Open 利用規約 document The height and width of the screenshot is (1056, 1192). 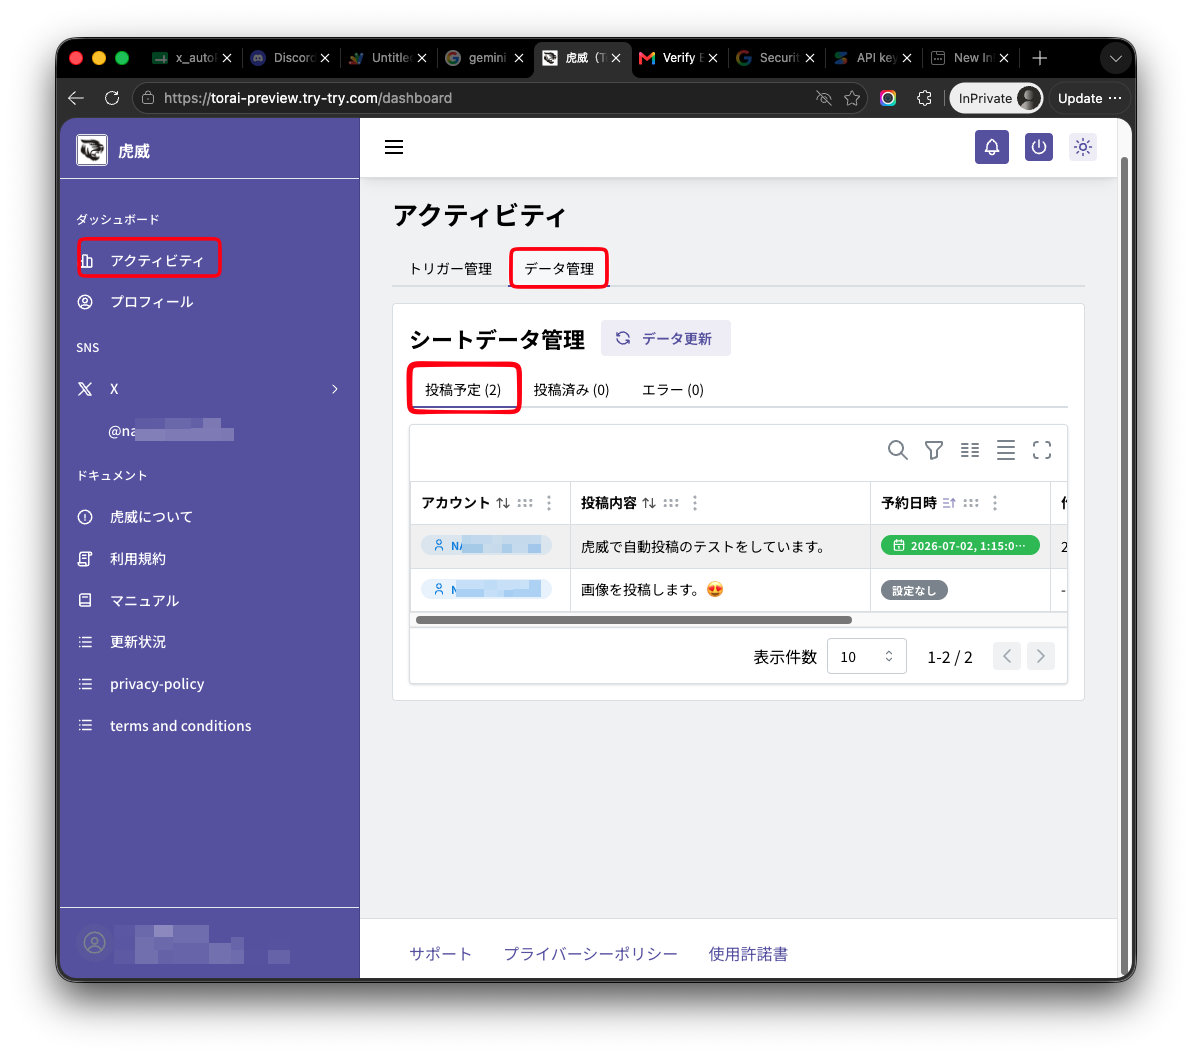pos(138,559)
